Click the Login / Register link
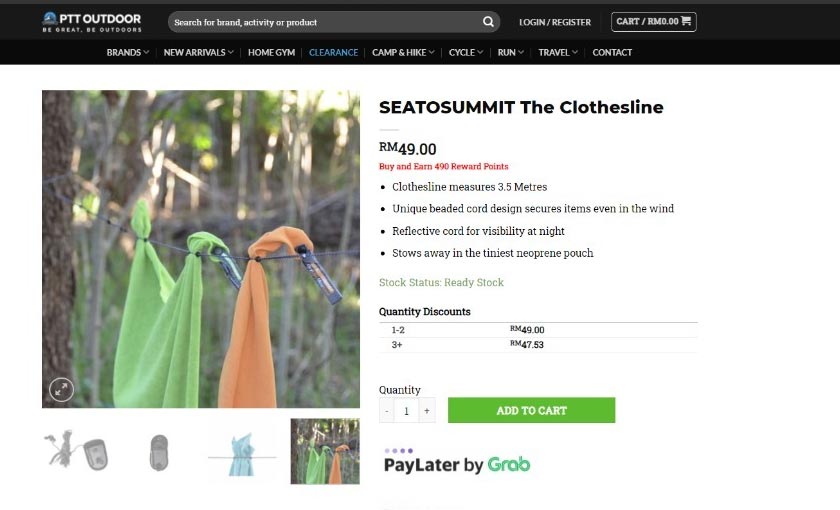The image size is (840, 510). 555,22
